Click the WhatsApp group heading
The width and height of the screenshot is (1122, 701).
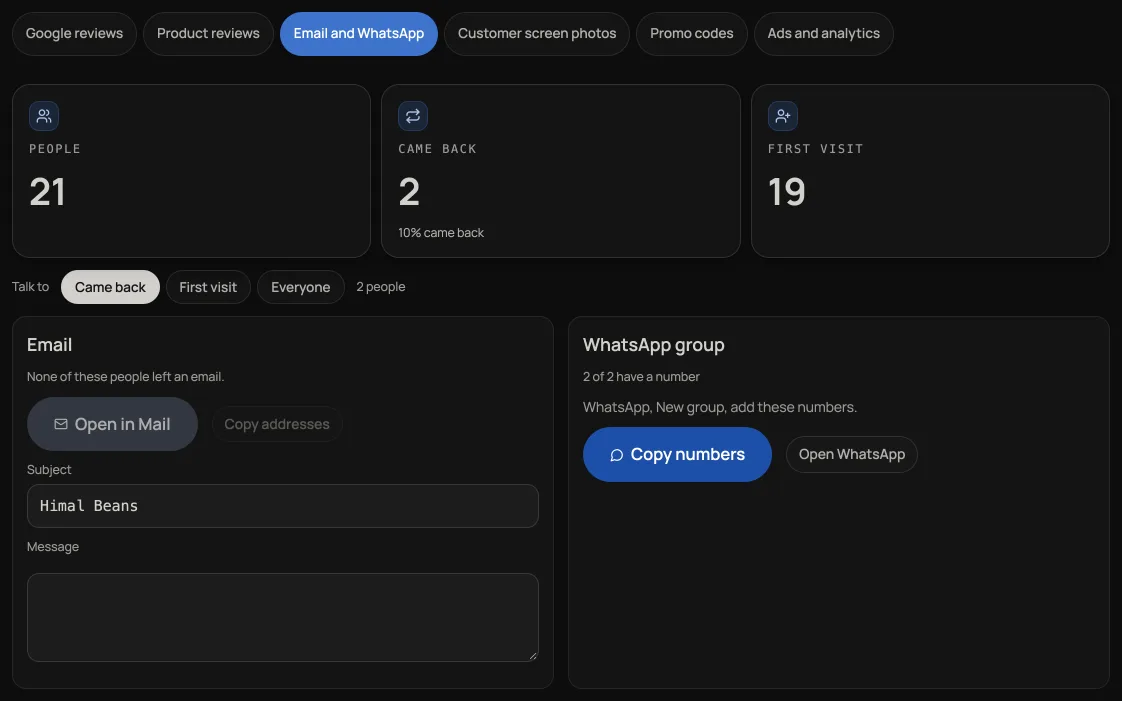(x=653, y=345)
